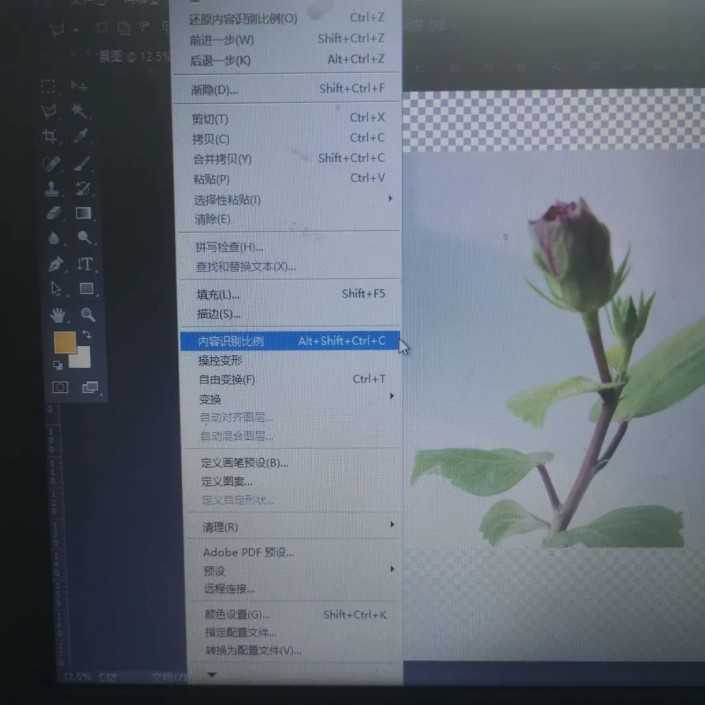Click the arrow at menu bottom to show more
Image resolution: width=705 pixels, height=705 pixels.
211,675
